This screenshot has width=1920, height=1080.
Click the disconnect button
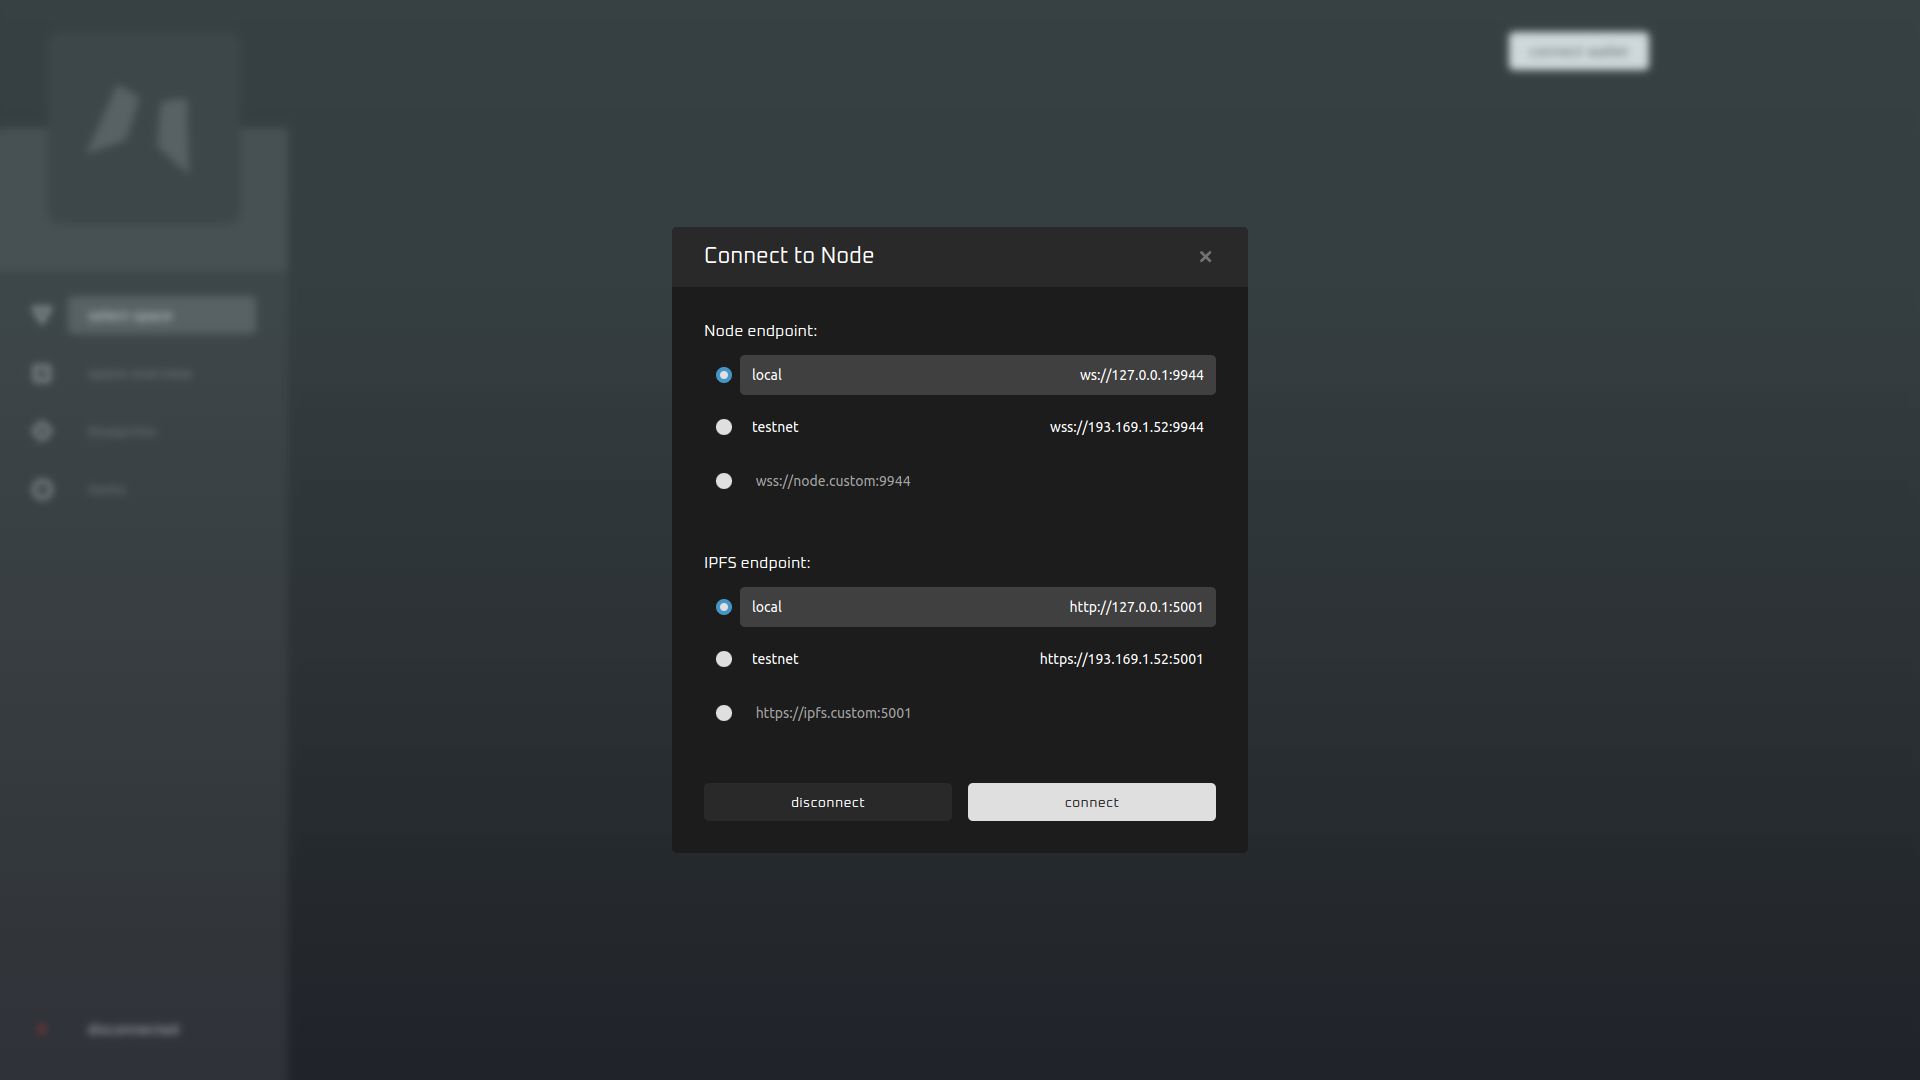coord(828,802)
